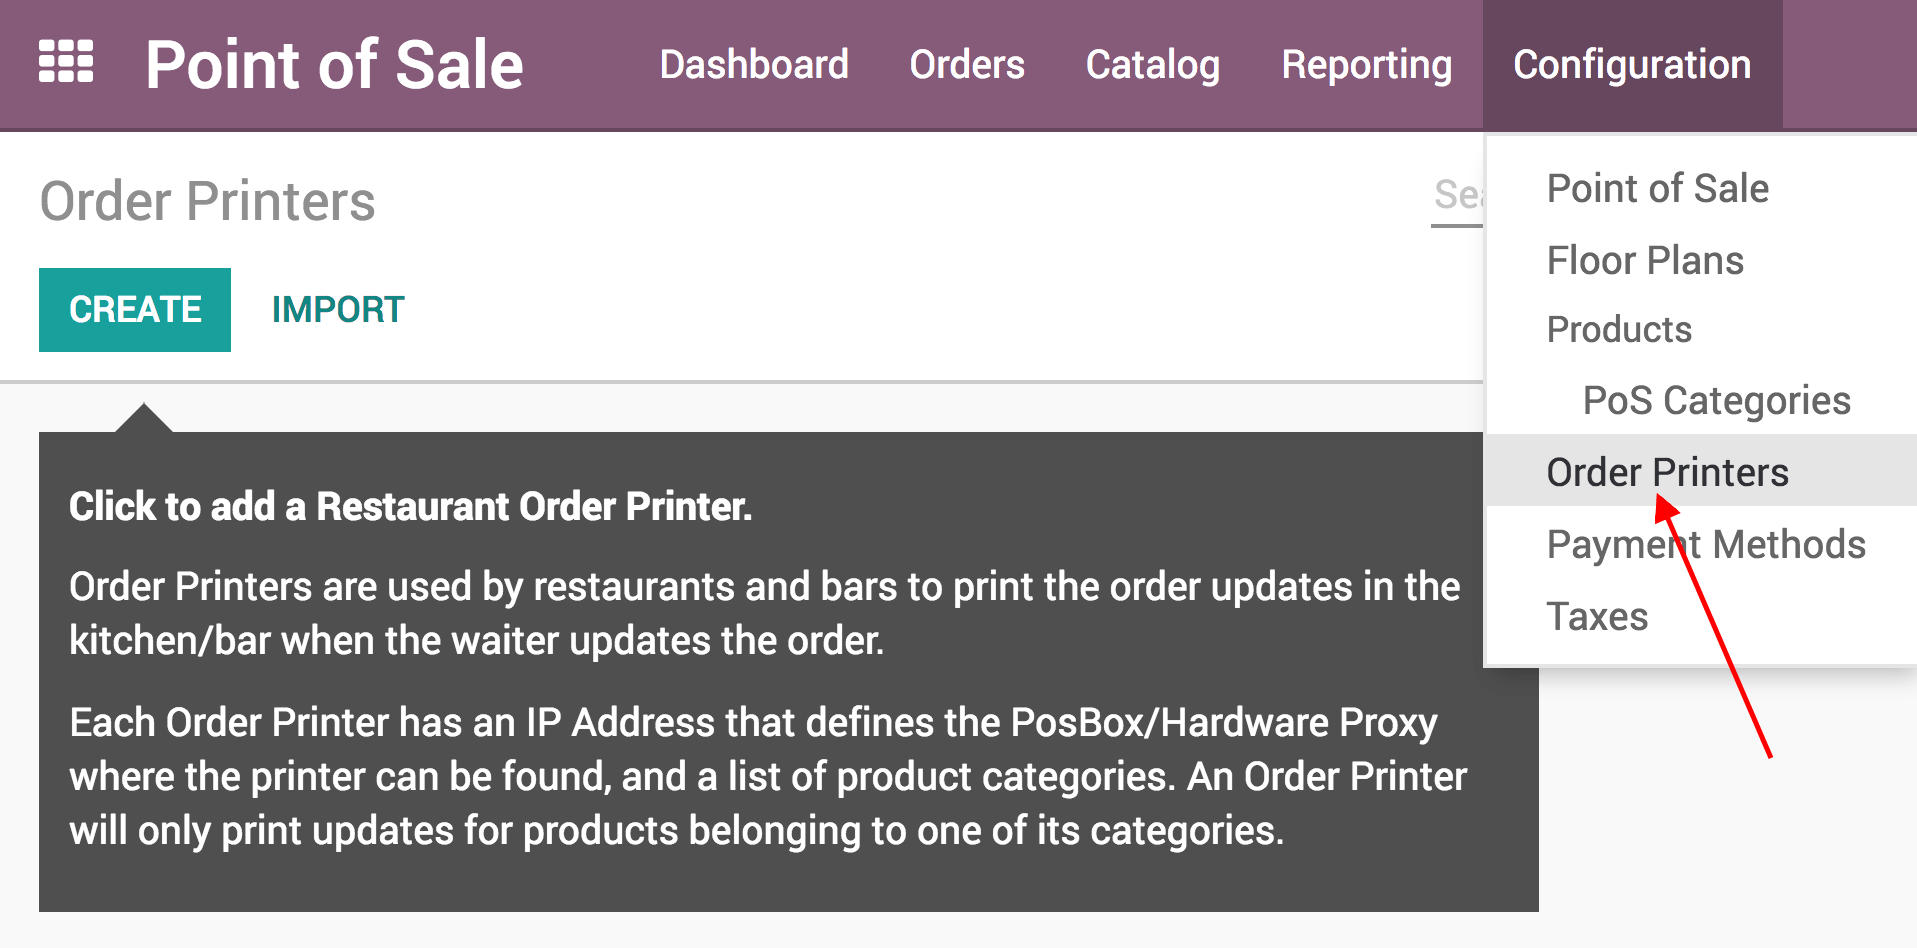Open Floor Plans settings

[1644, 259]
